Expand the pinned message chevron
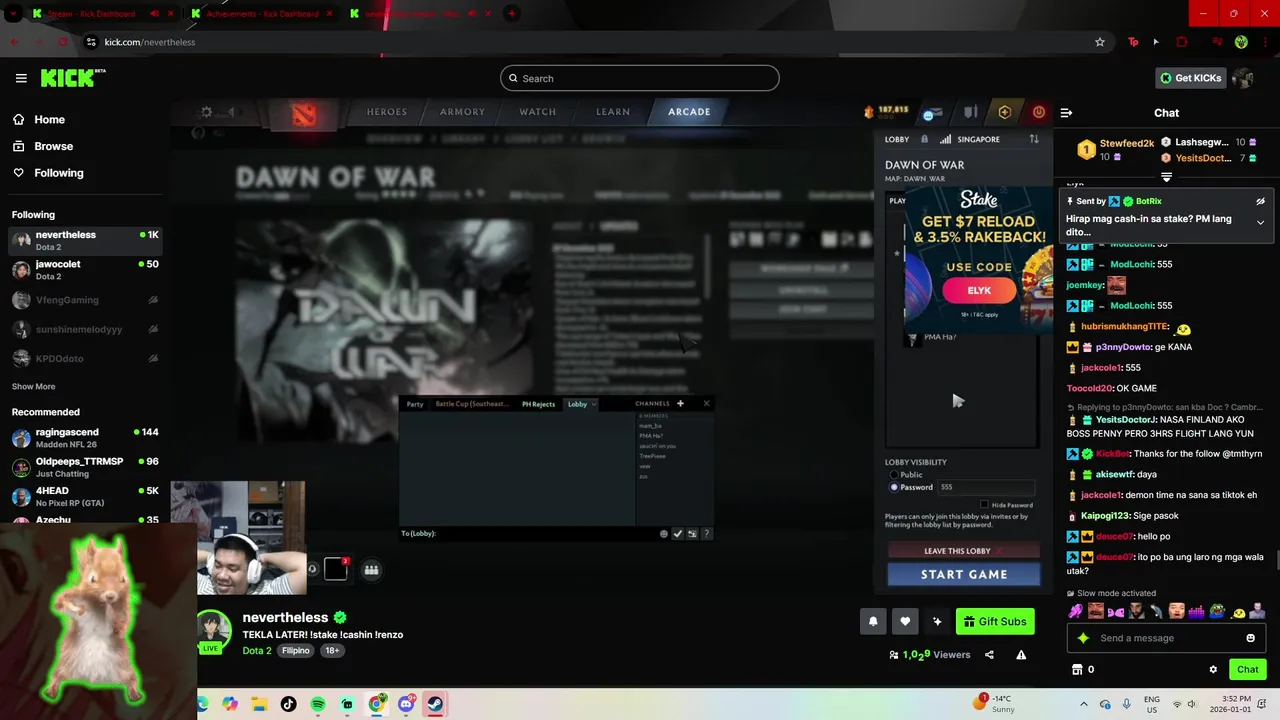The width and height of the screenshot is (1280, 720). [1260, 222]
